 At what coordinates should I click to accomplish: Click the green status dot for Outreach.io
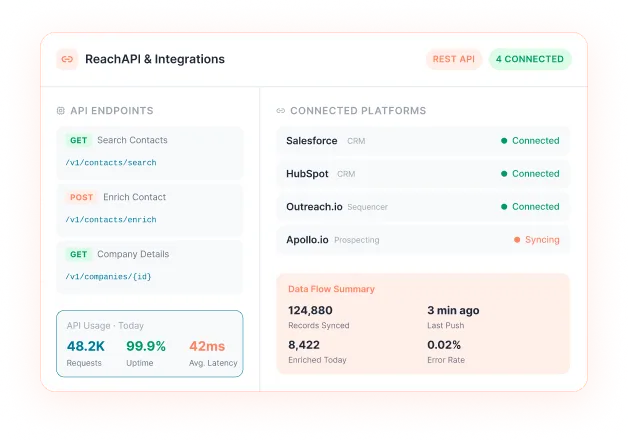click(x=504, y=207)
